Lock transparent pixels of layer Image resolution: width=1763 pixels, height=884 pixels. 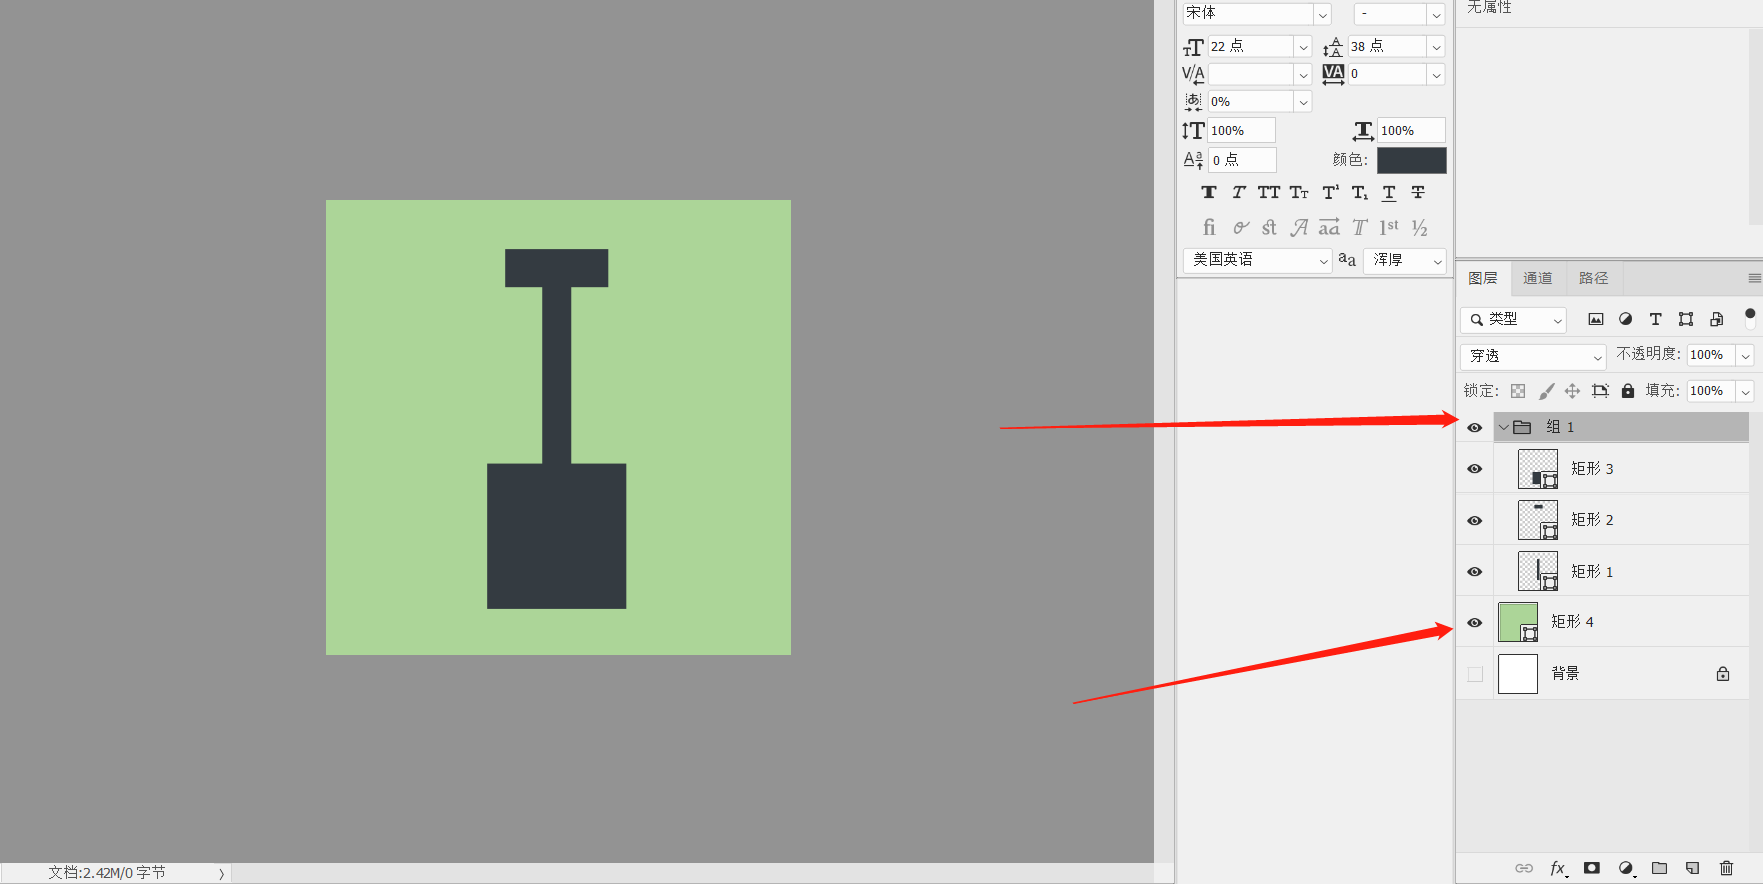point(1518,391)
